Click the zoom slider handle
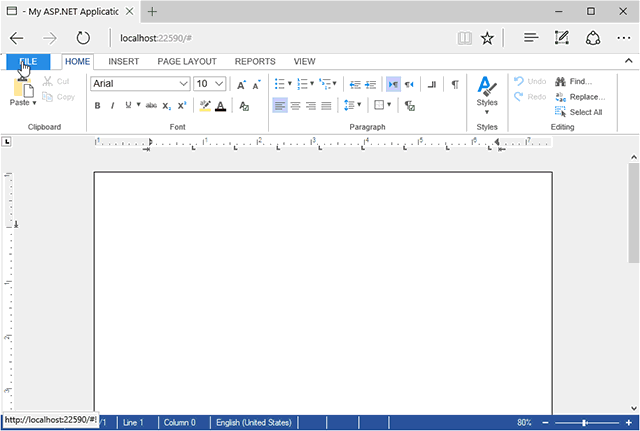 click(x=584, y=423)
